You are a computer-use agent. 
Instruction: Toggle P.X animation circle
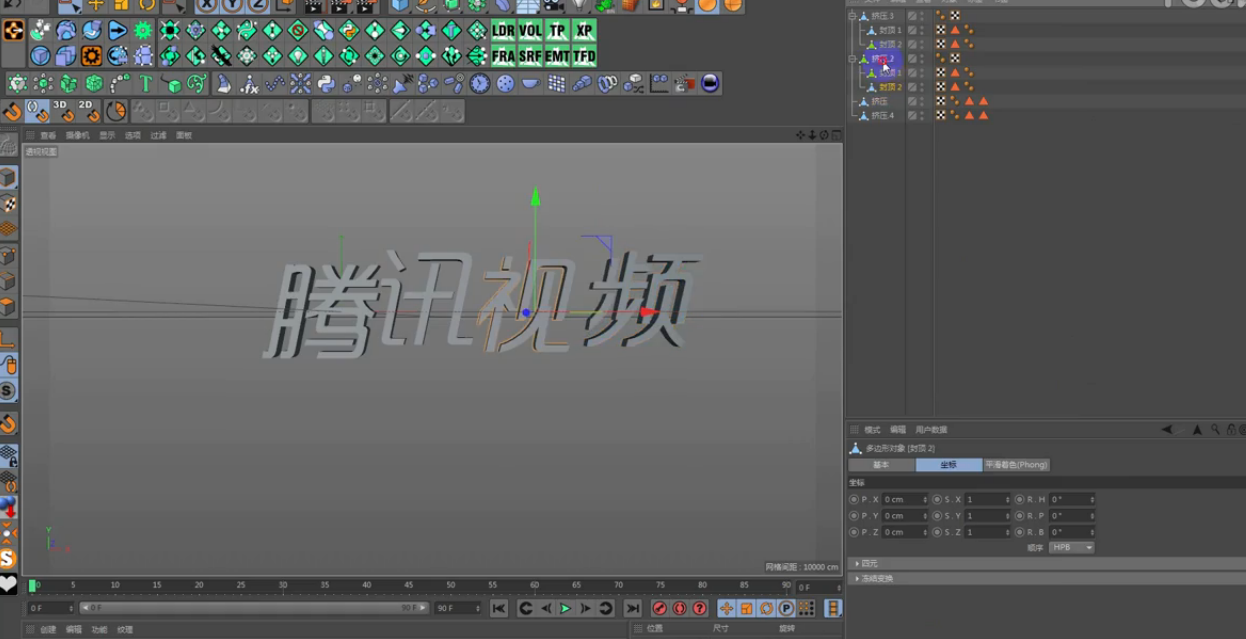[854, 499]
